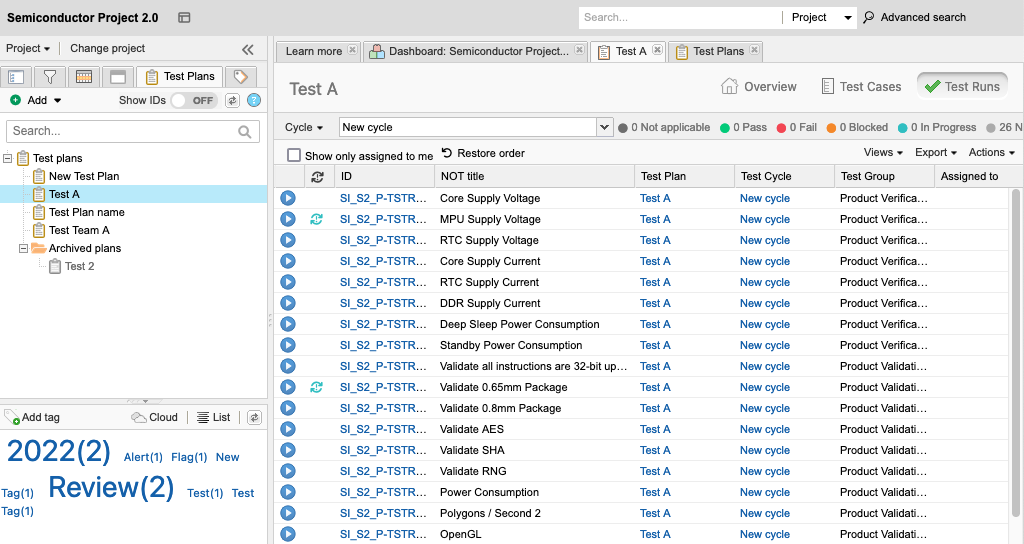Click Change project
The height and width of the screenshot is (544, 1024).
point(108,48)
